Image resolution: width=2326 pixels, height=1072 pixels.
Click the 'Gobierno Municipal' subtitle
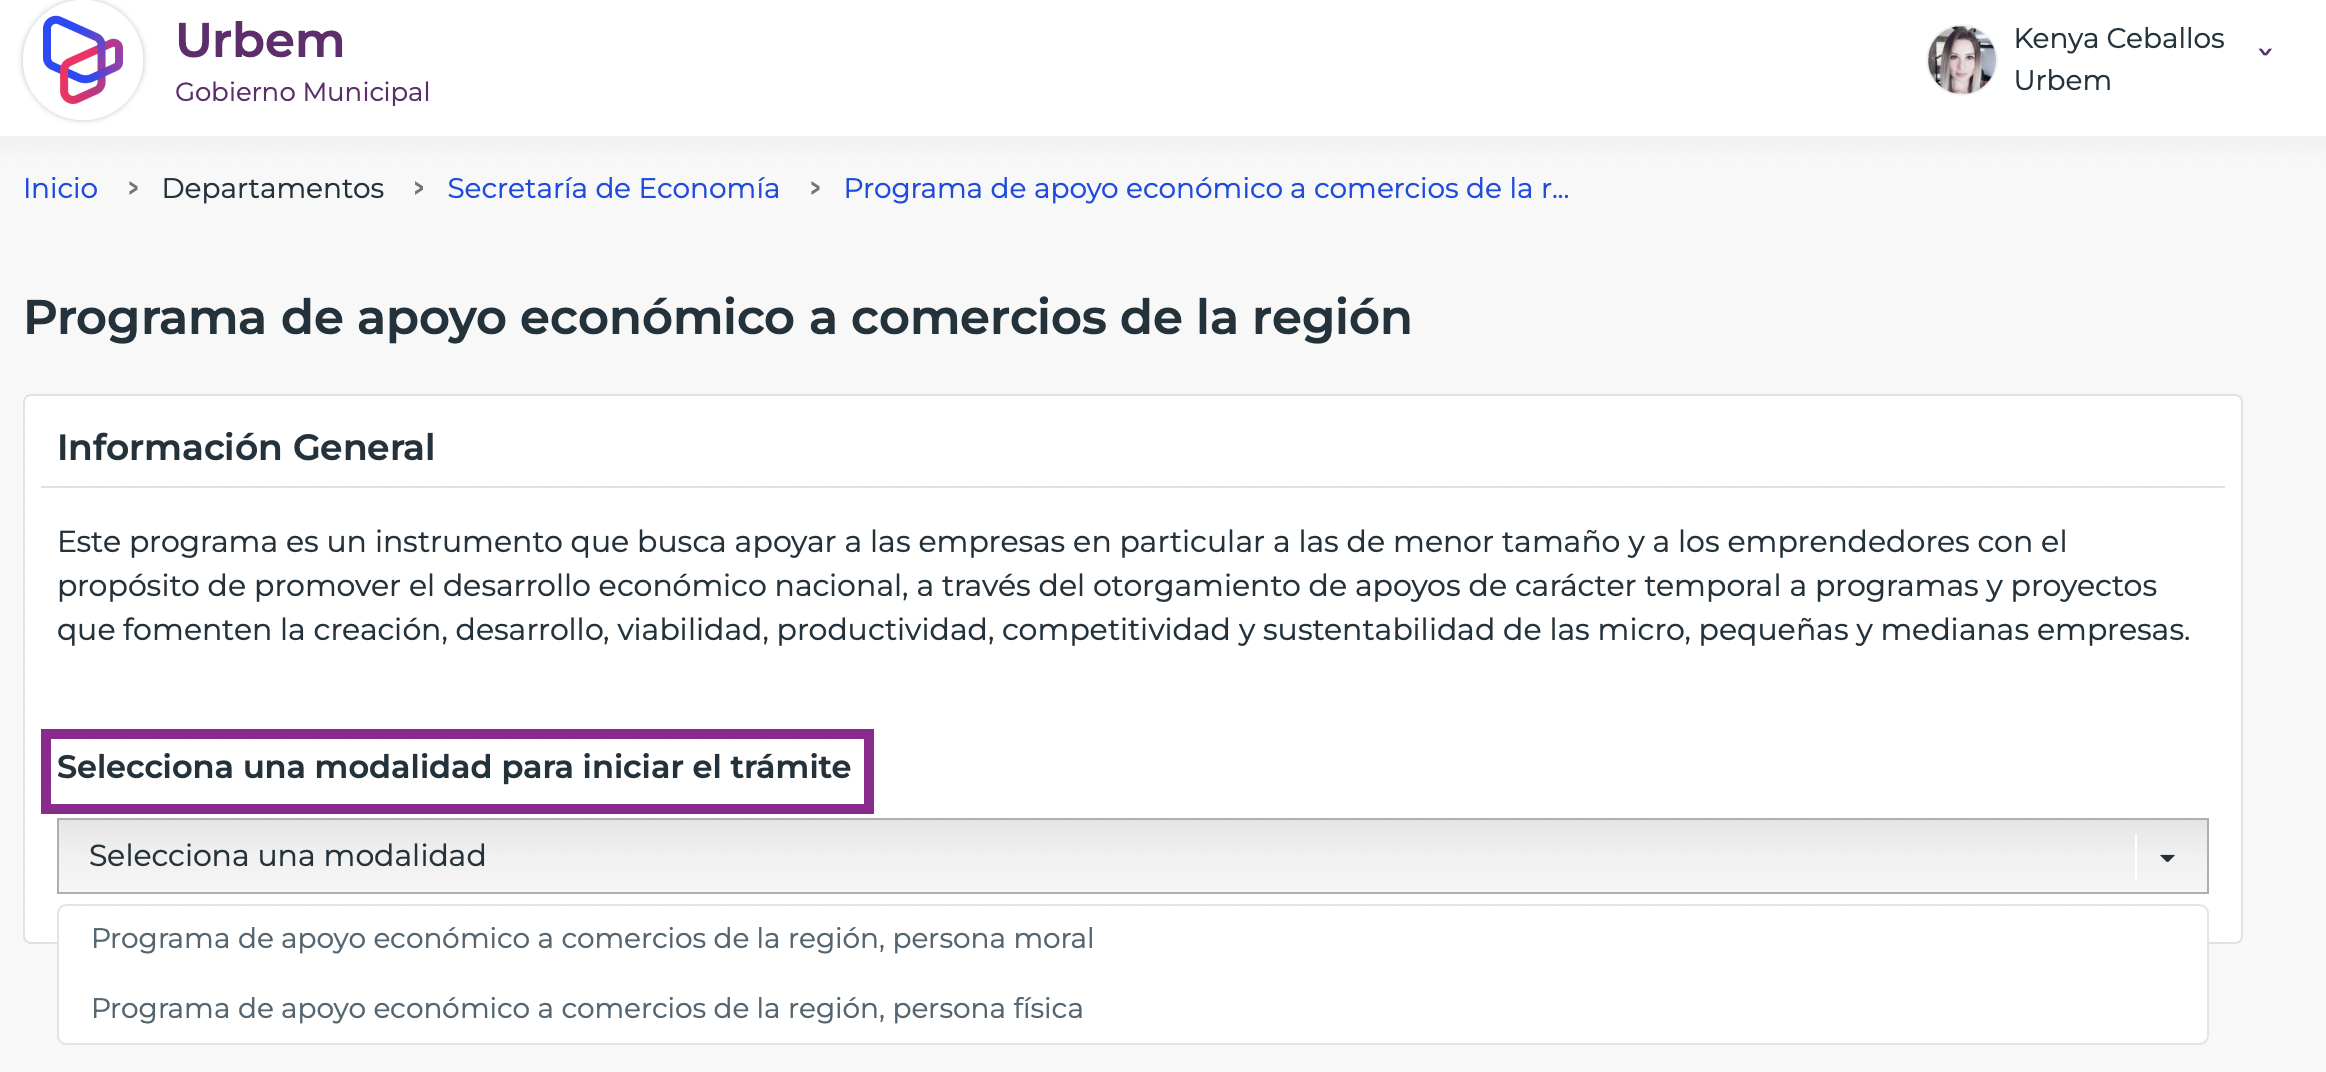(302, 92)
